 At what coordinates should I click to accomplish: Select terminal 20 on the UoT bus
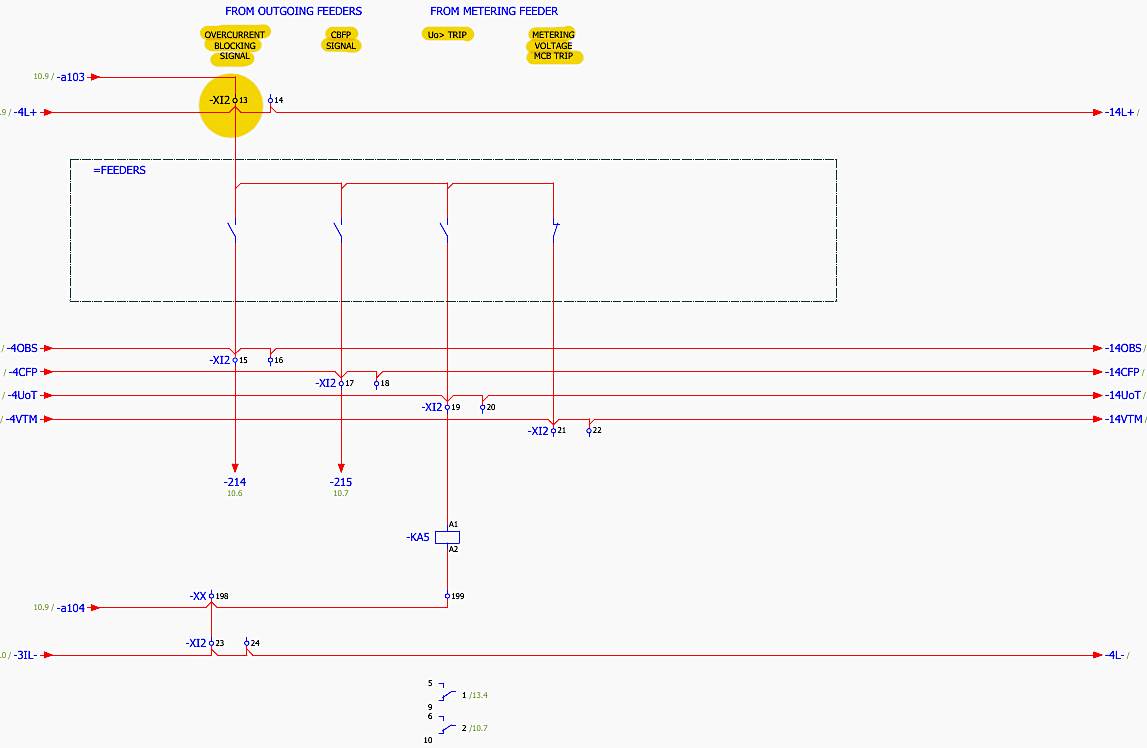point(483,407)
